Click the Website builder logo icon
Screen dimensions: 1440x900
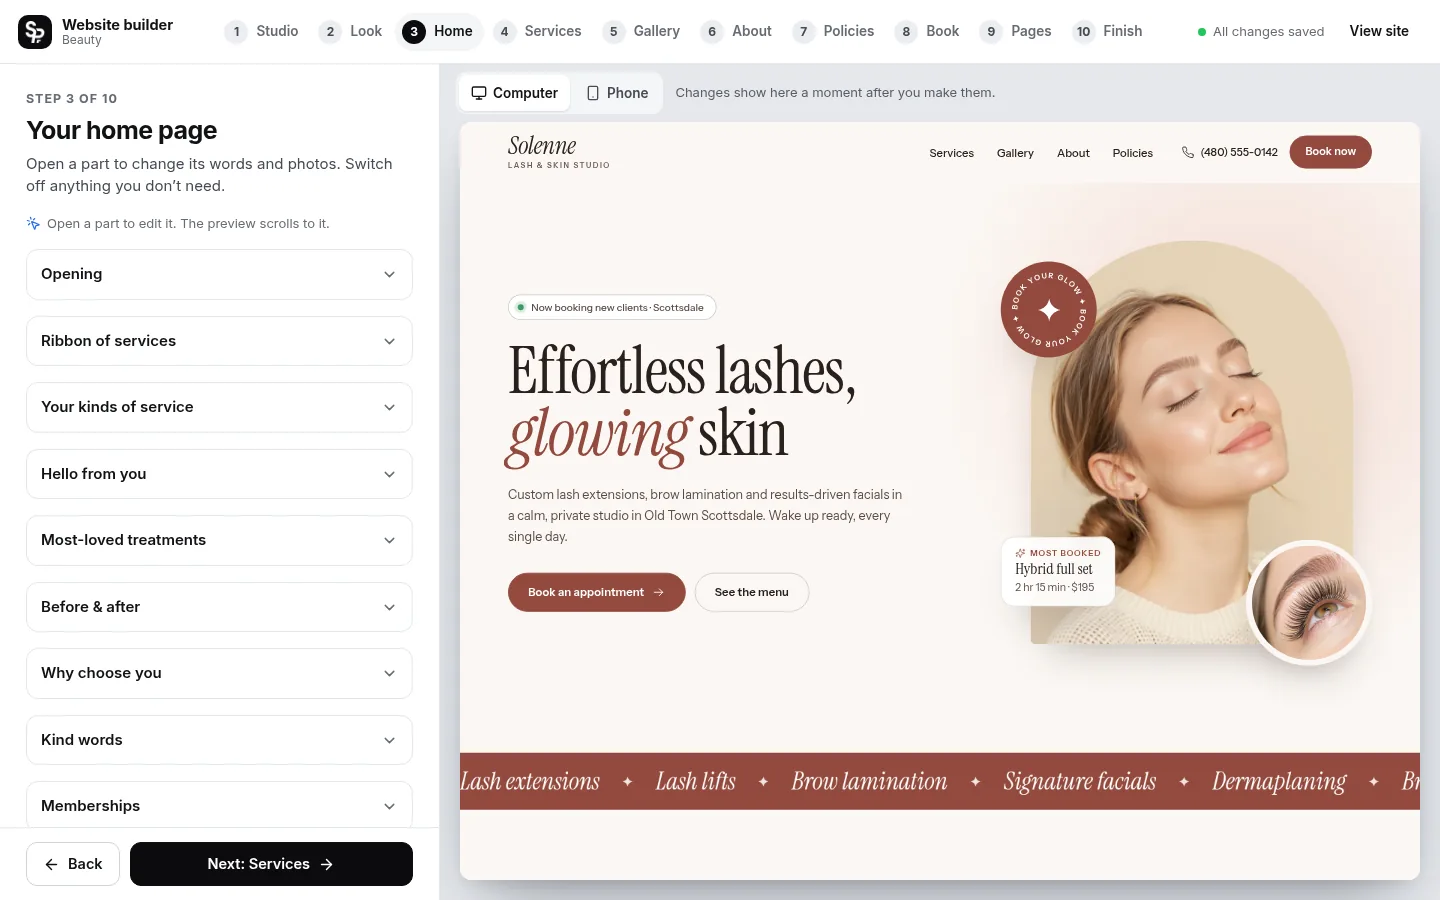[x=35, y=32]
